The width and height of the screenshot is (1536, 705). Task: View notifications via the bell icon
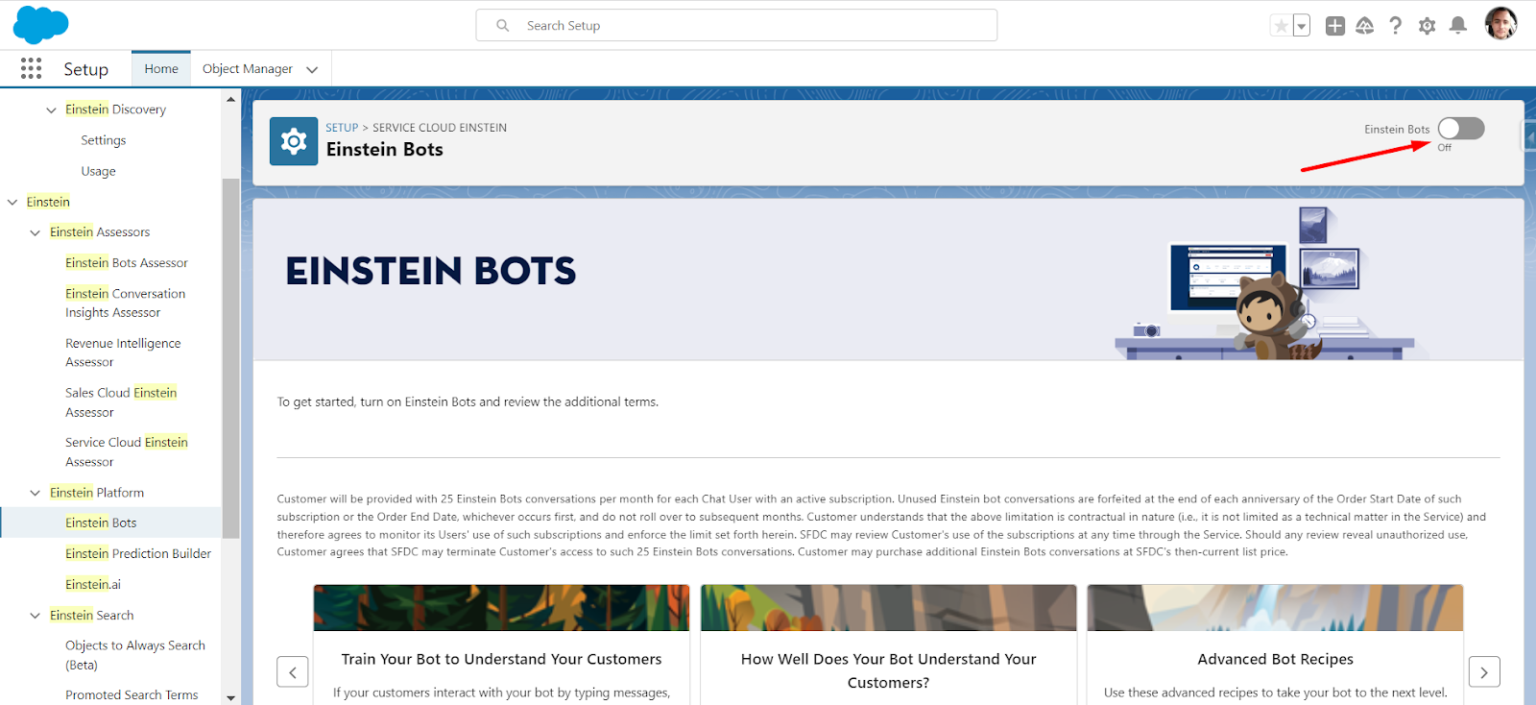(1458, 26)
